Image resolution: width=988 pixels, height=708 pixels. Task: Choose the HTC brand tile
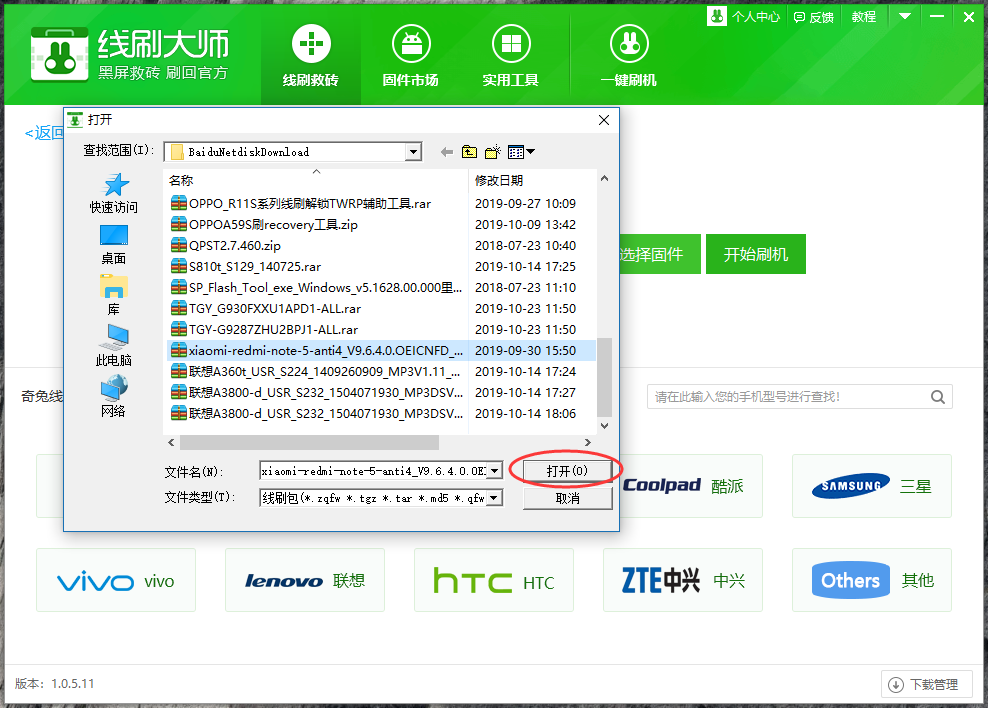pos(494,580)
